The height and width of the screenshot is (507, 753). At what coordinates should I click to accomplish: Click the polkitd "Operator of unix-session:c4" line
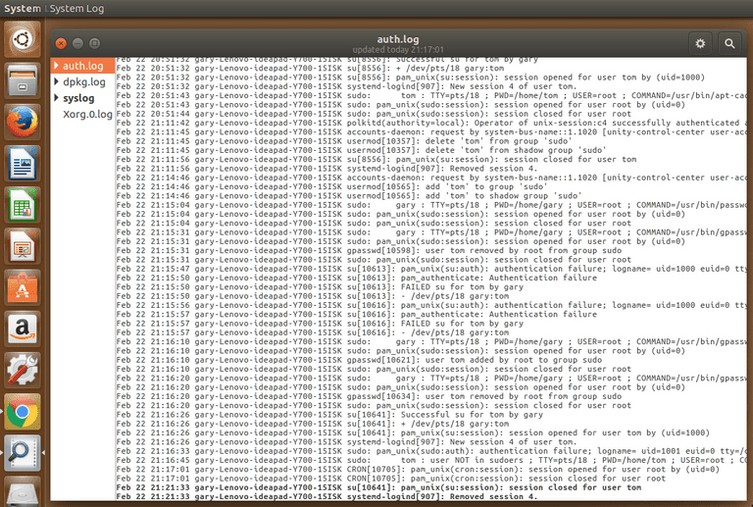431,123
